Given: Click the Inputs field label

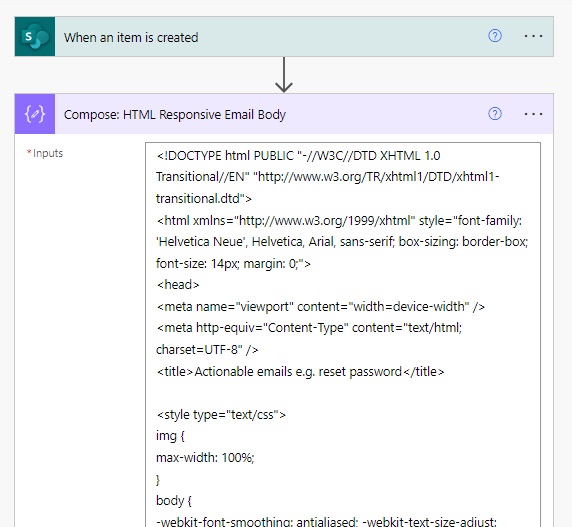Looking at the screenshot, I should pyautogui.click(x=47, y=153).
